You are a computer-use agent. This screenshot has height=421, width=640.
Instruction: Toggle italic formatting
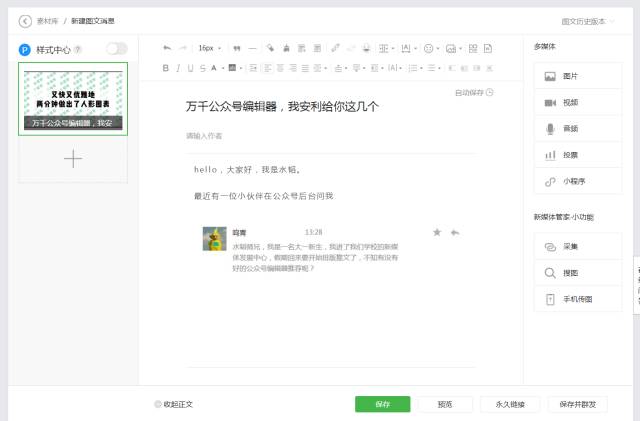[x=178, y=68]
